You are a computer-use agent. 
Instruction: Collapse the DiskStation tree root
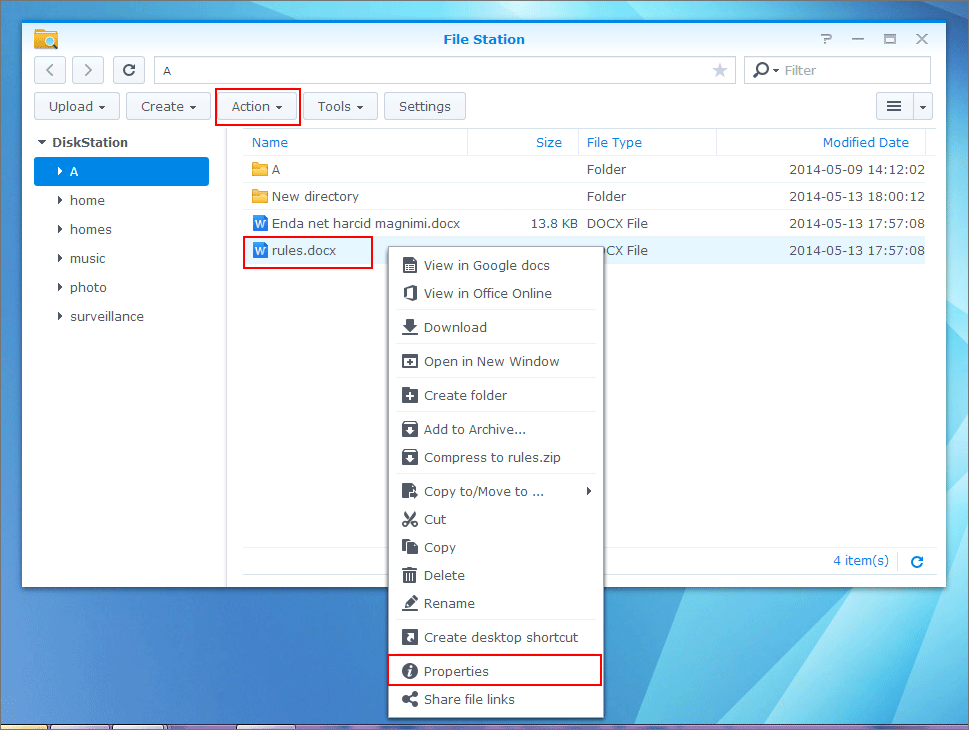pyautogui.click(x=42, y=143)
